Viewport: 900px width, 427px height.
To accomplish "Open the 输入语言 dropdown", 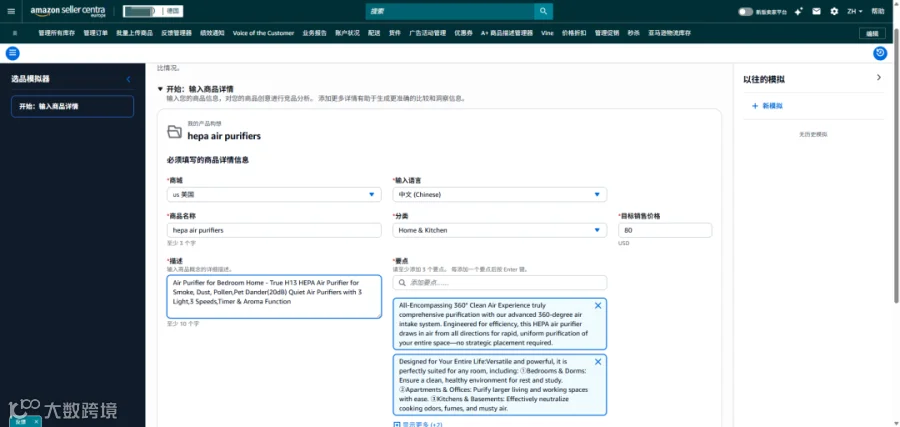I will [499, 195].
